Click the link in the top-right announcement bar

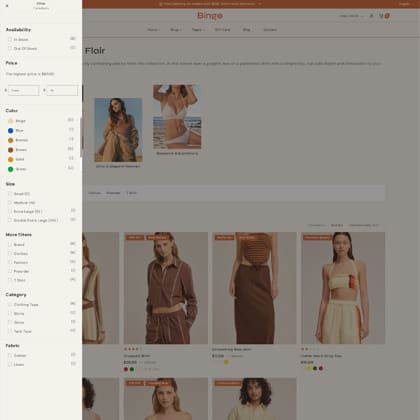click(x=404, y=4)
